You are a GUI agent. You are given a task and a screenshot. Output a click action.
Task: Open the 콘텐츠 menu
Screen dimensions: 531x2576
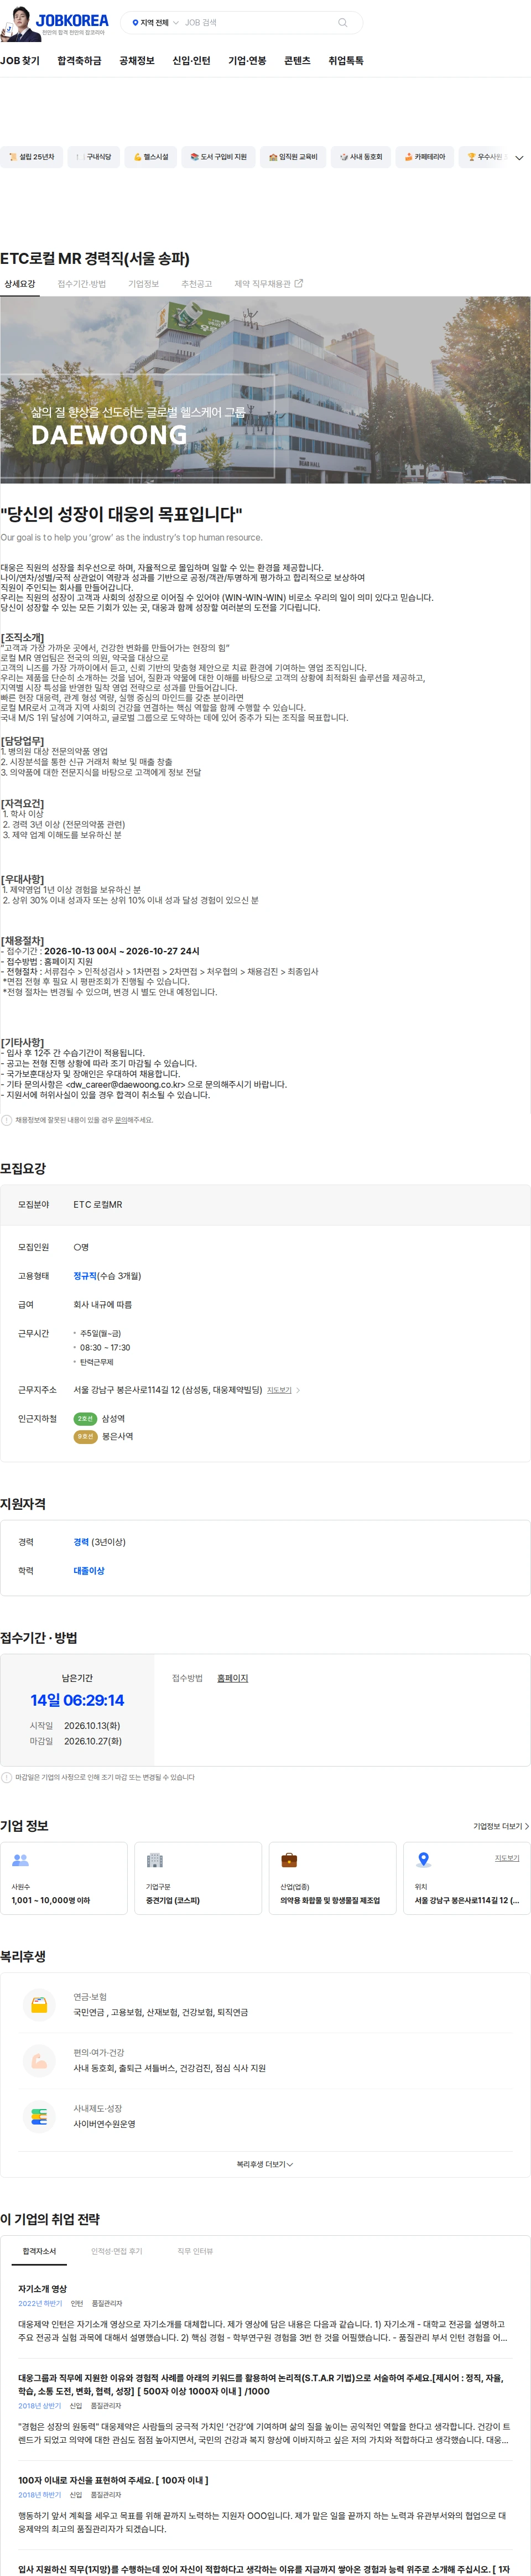(x=297, y=61)
